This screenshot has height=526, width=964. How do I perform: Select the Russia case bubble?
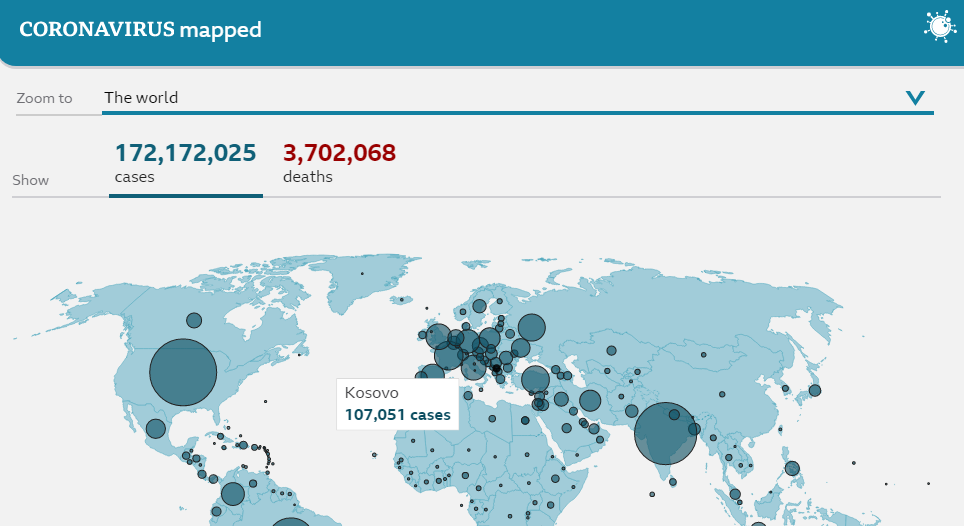(x=532, y=328)
